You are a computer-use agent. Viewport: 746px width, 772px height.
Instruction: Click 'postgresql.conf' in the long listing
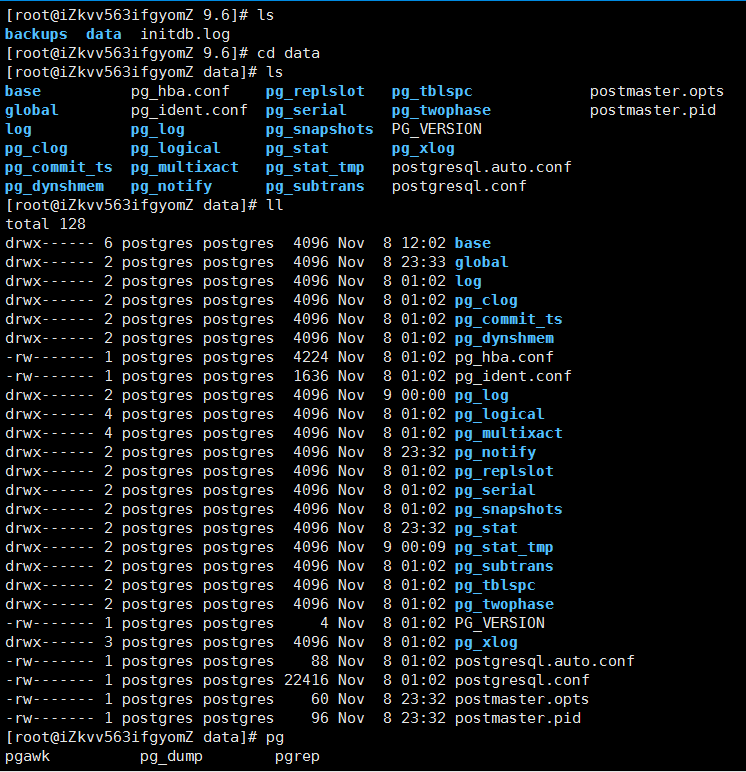522,680
